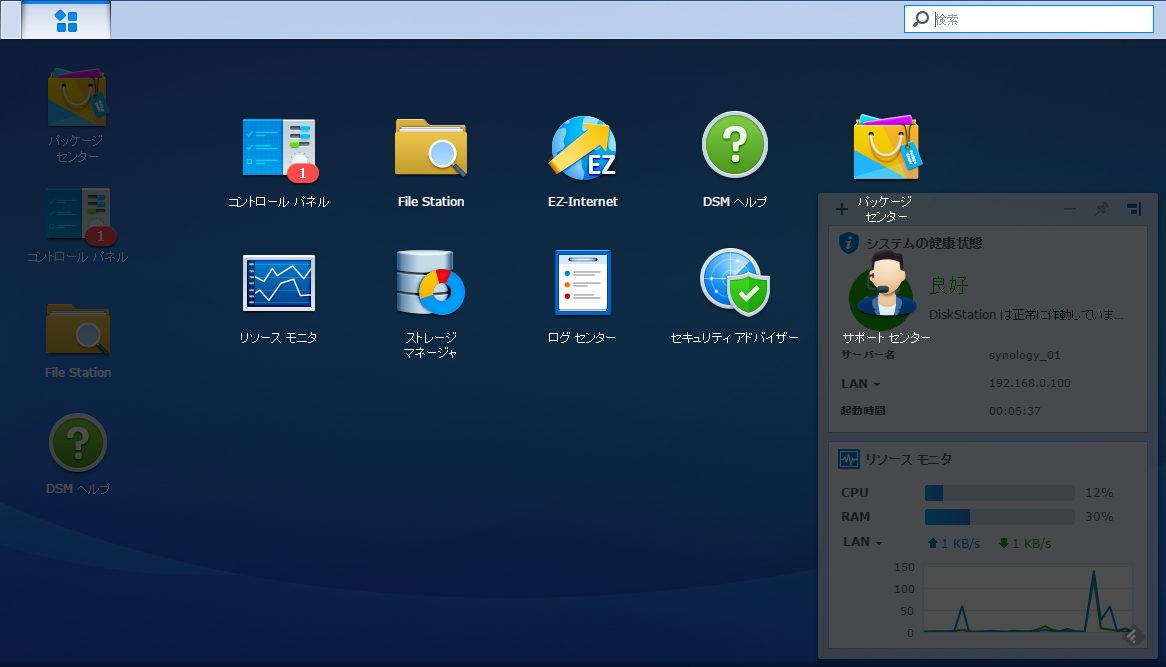Viewport: 1166px width, 667px height.
Task: Open コントロール パネル from the main menu grid
Action: (279, 147)
